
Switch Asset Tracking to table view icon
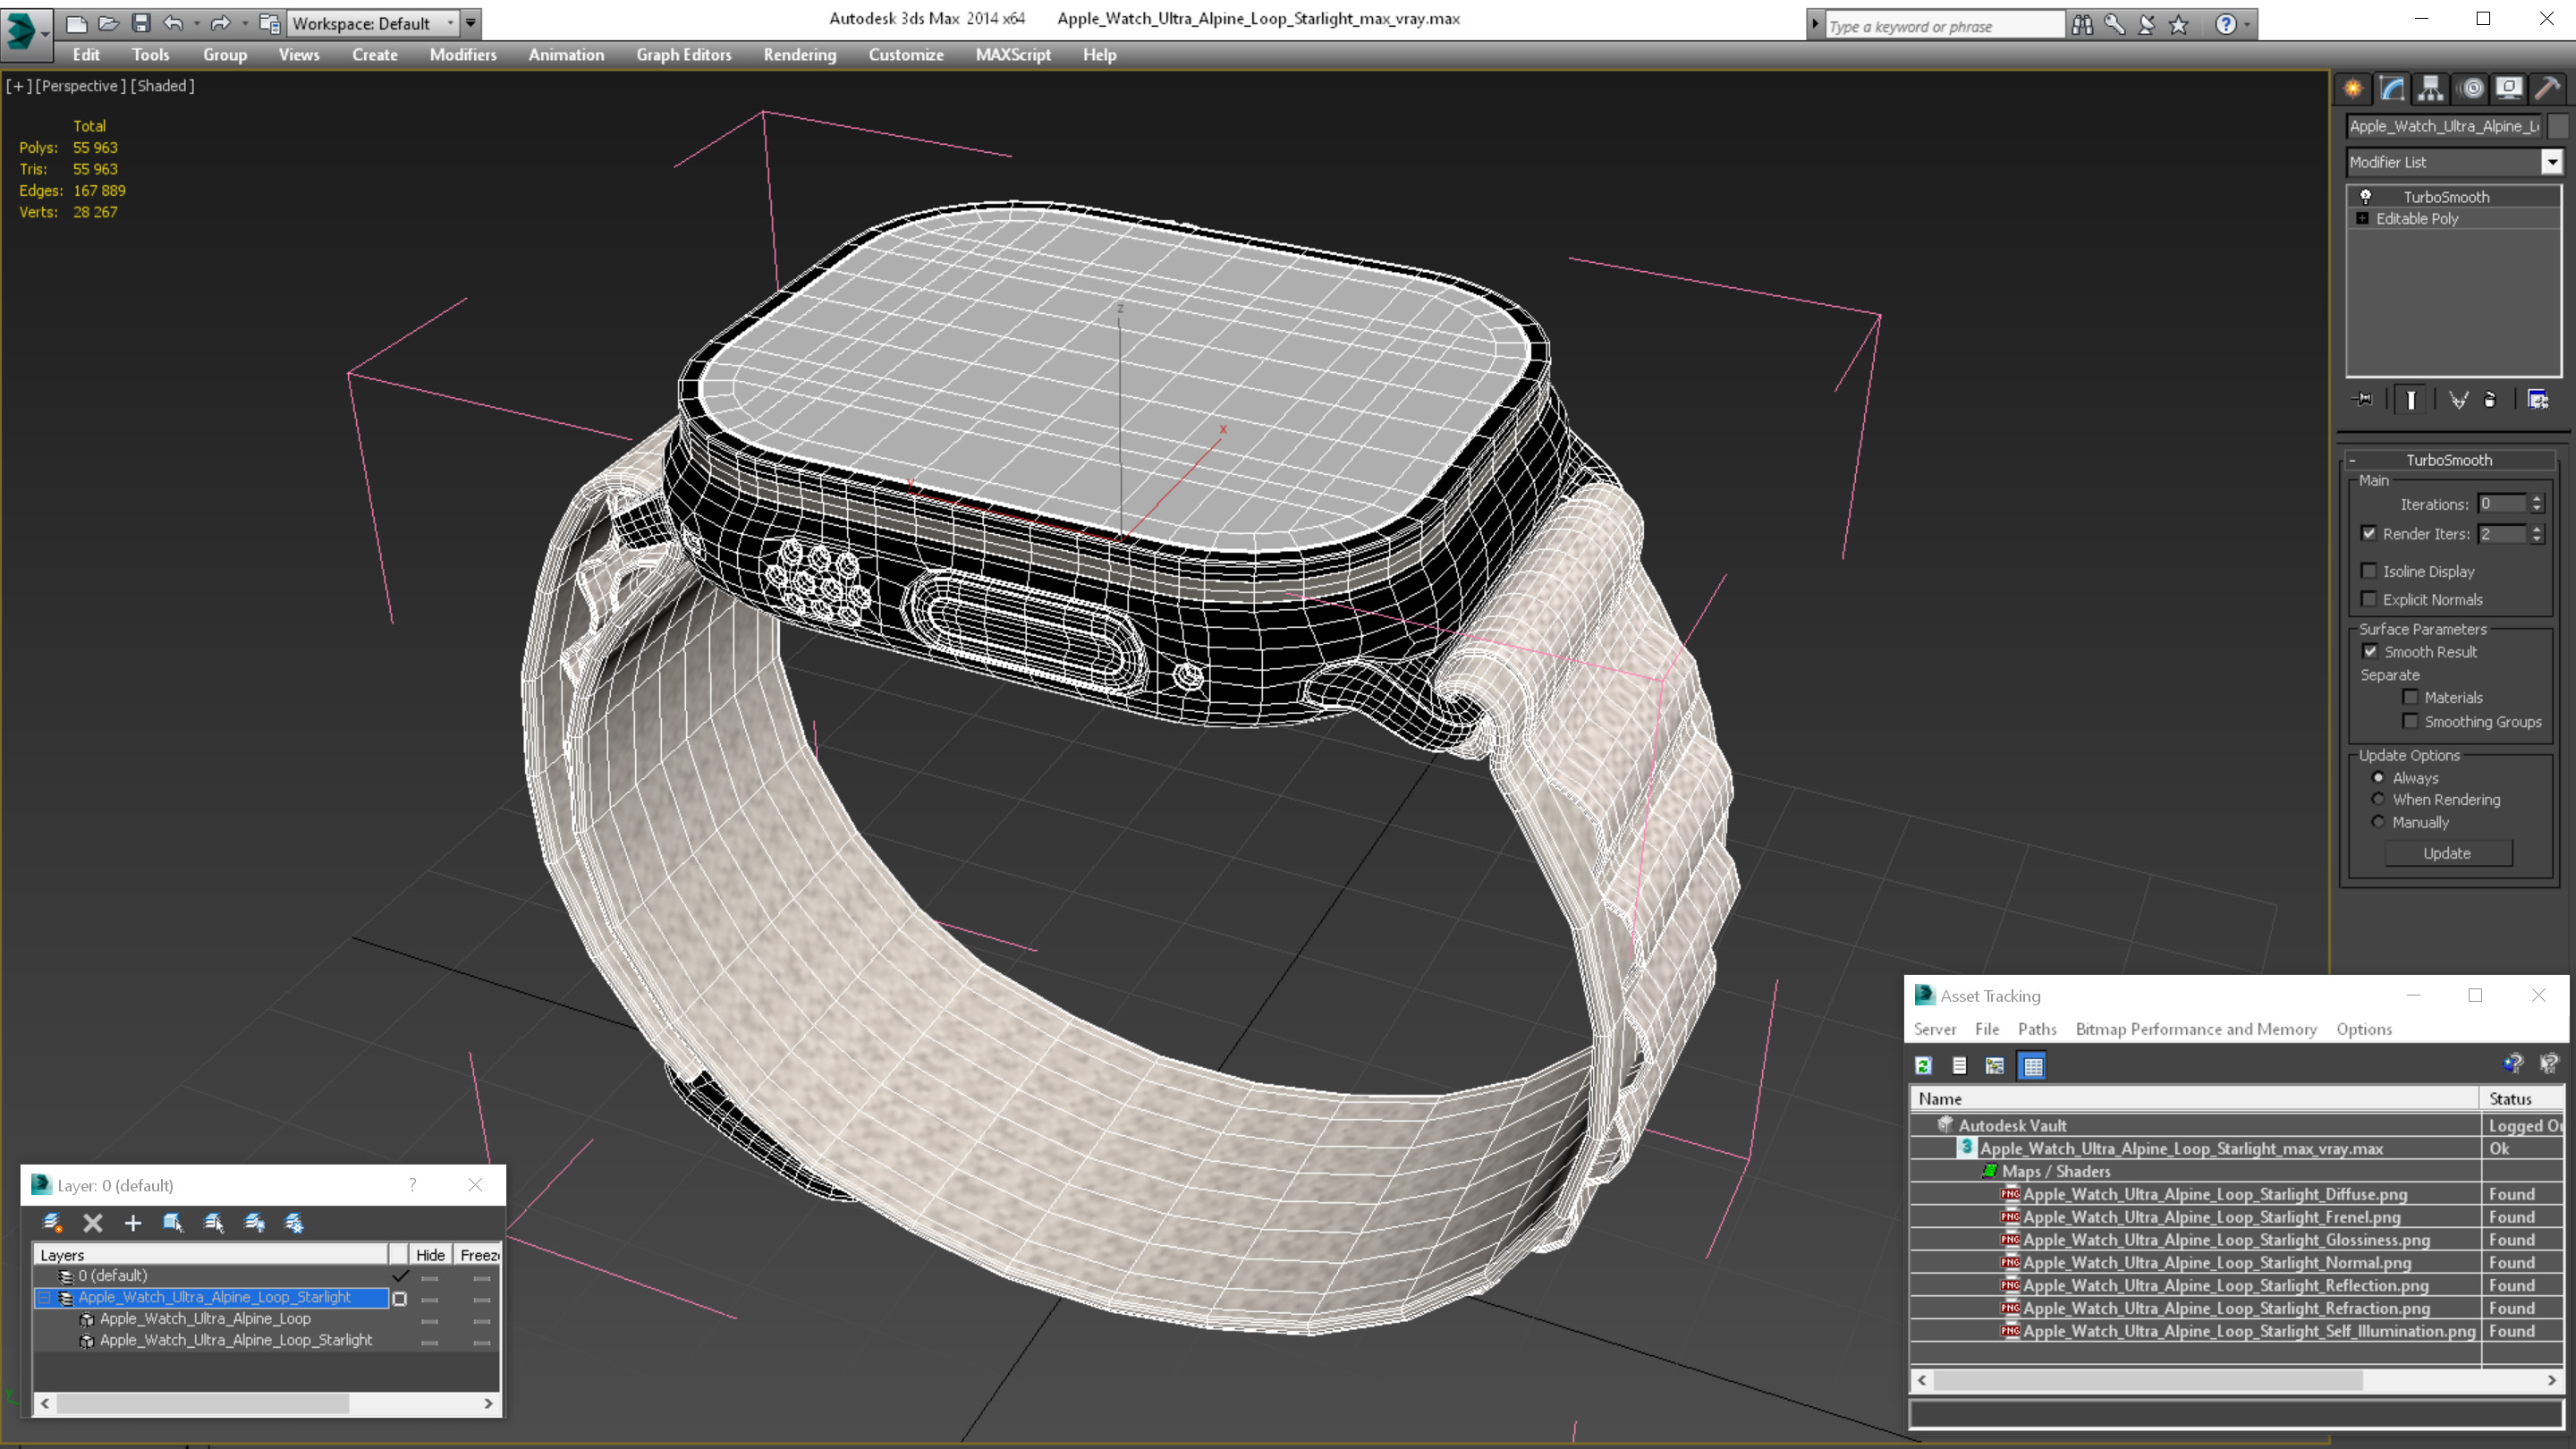[2032, 1066]
